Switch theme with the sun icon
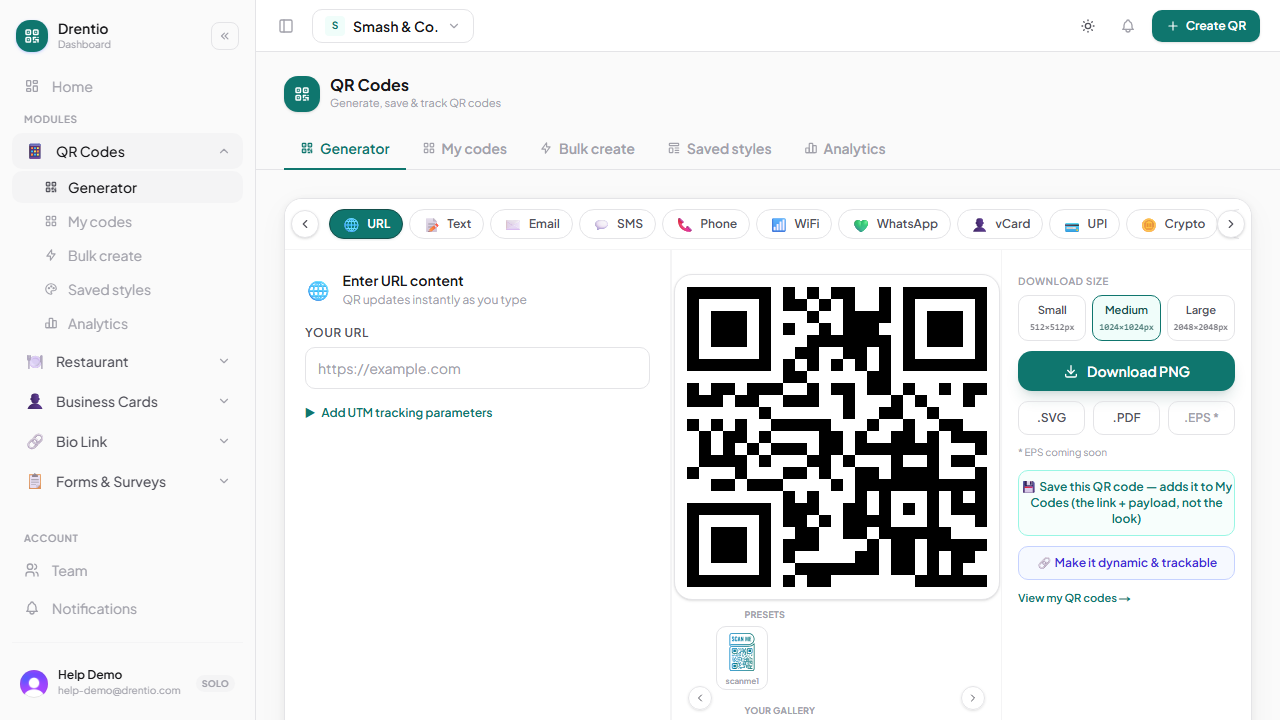The width and height of the screenshot is (1280, 720). coord(1088,26)
